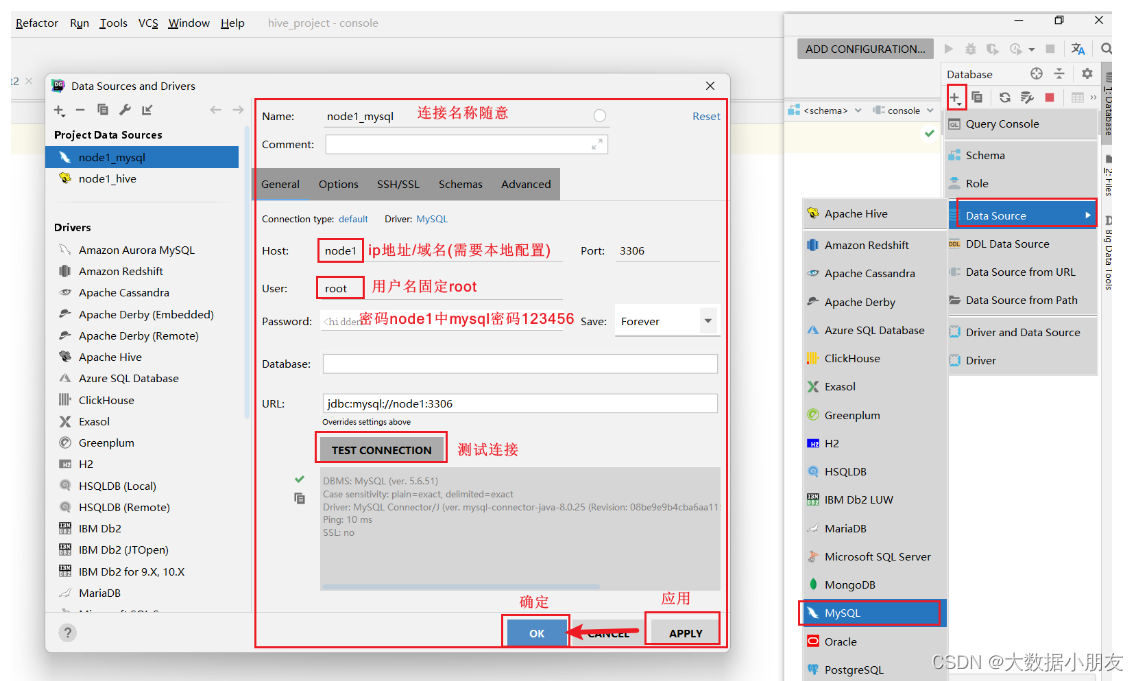Click the Run with Coverage icon
The height and width of the screenshot is (681, 1139).
[992, 49]
